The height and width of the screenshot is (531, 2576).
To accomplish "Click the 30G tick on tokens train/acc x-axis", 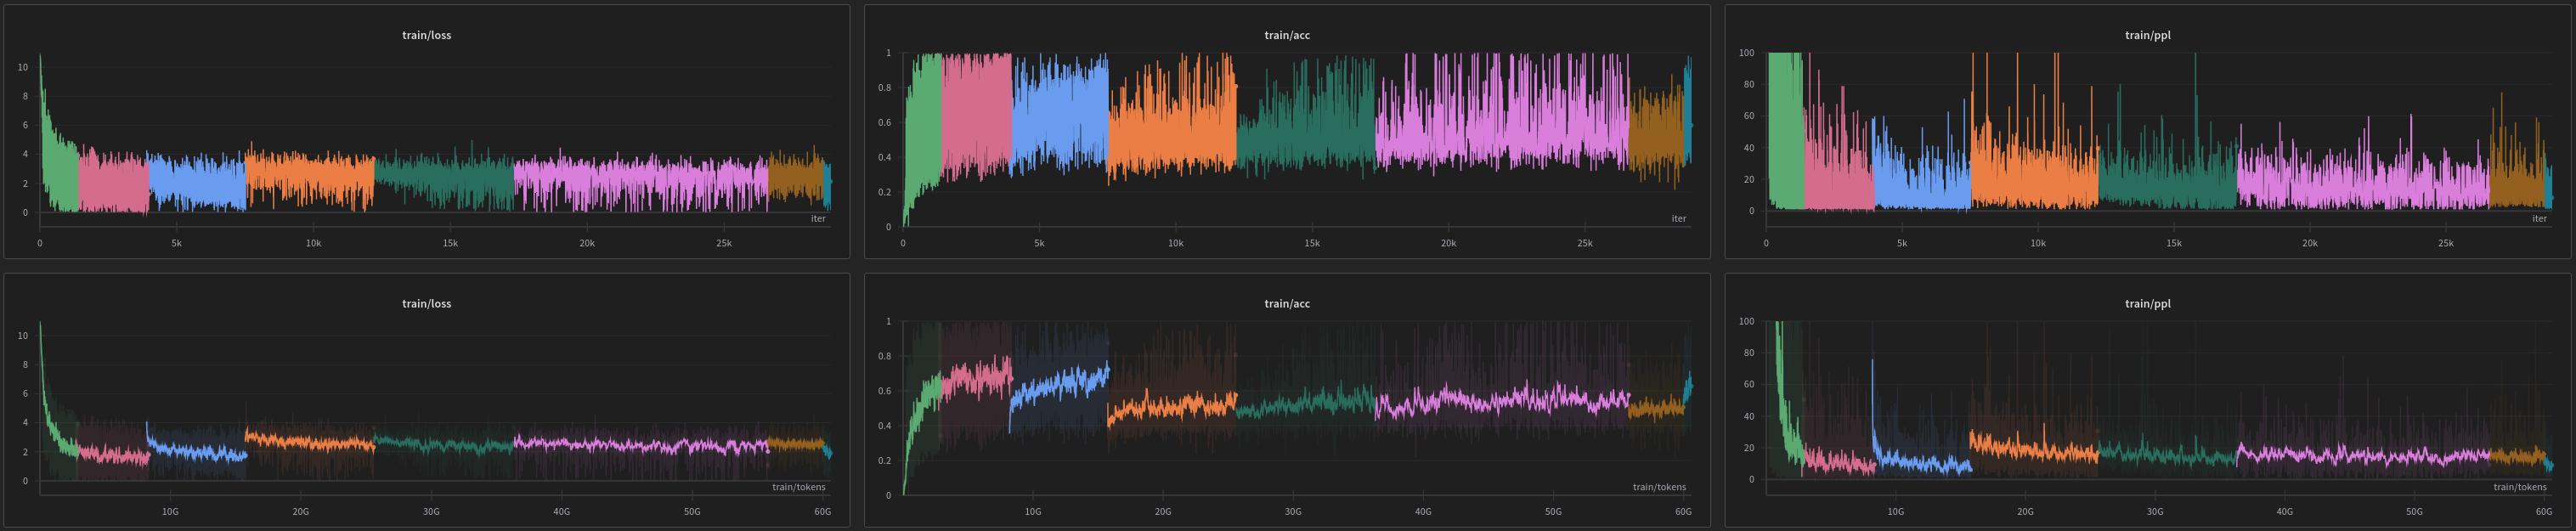I will [x=1293, y=512].
